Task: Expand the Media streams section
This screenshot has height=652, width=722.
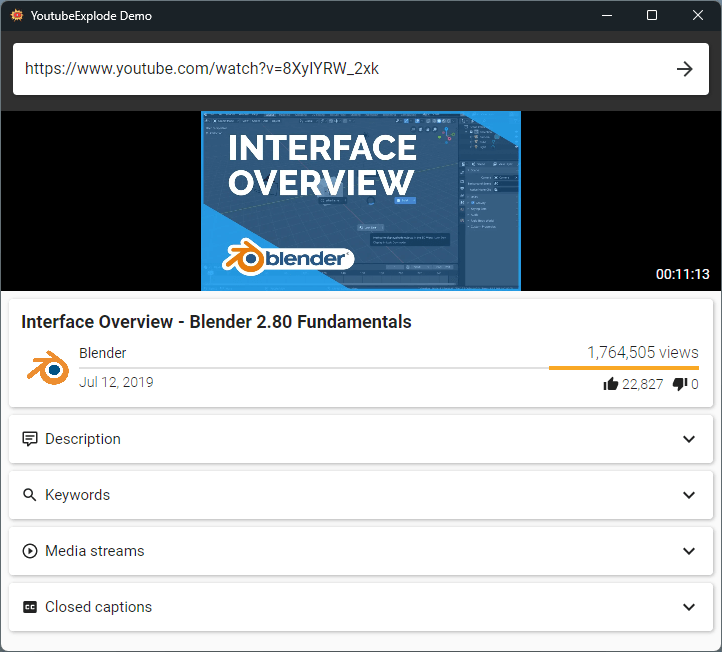Action: click(x=361, y=551)
